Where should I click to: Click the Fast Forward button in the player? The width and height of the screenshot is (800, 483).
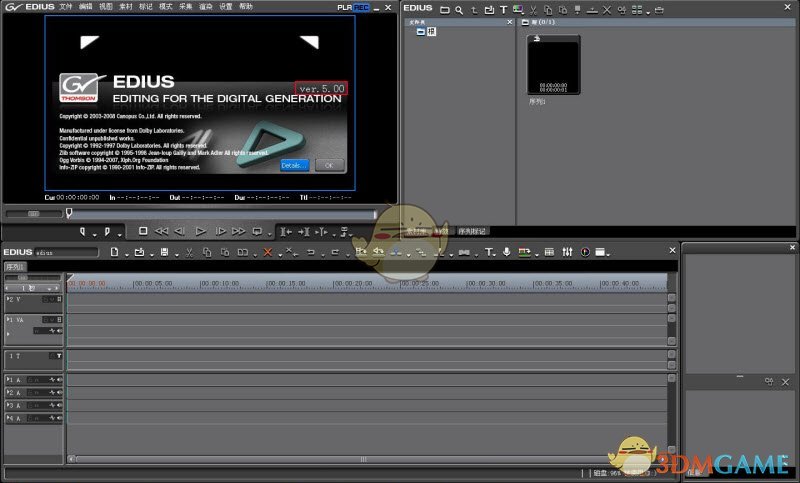pyautogui.click(x=238, y=231)
